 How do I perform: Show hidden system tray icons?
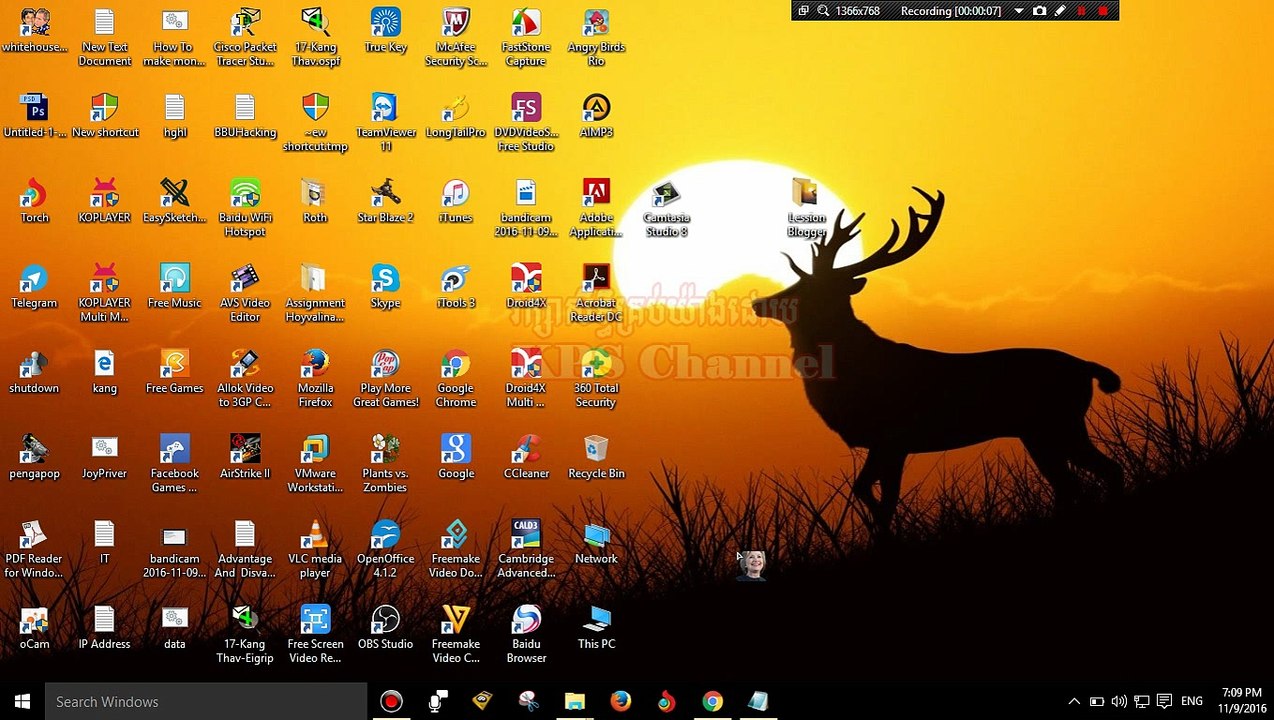click(x=1074, y=702)
